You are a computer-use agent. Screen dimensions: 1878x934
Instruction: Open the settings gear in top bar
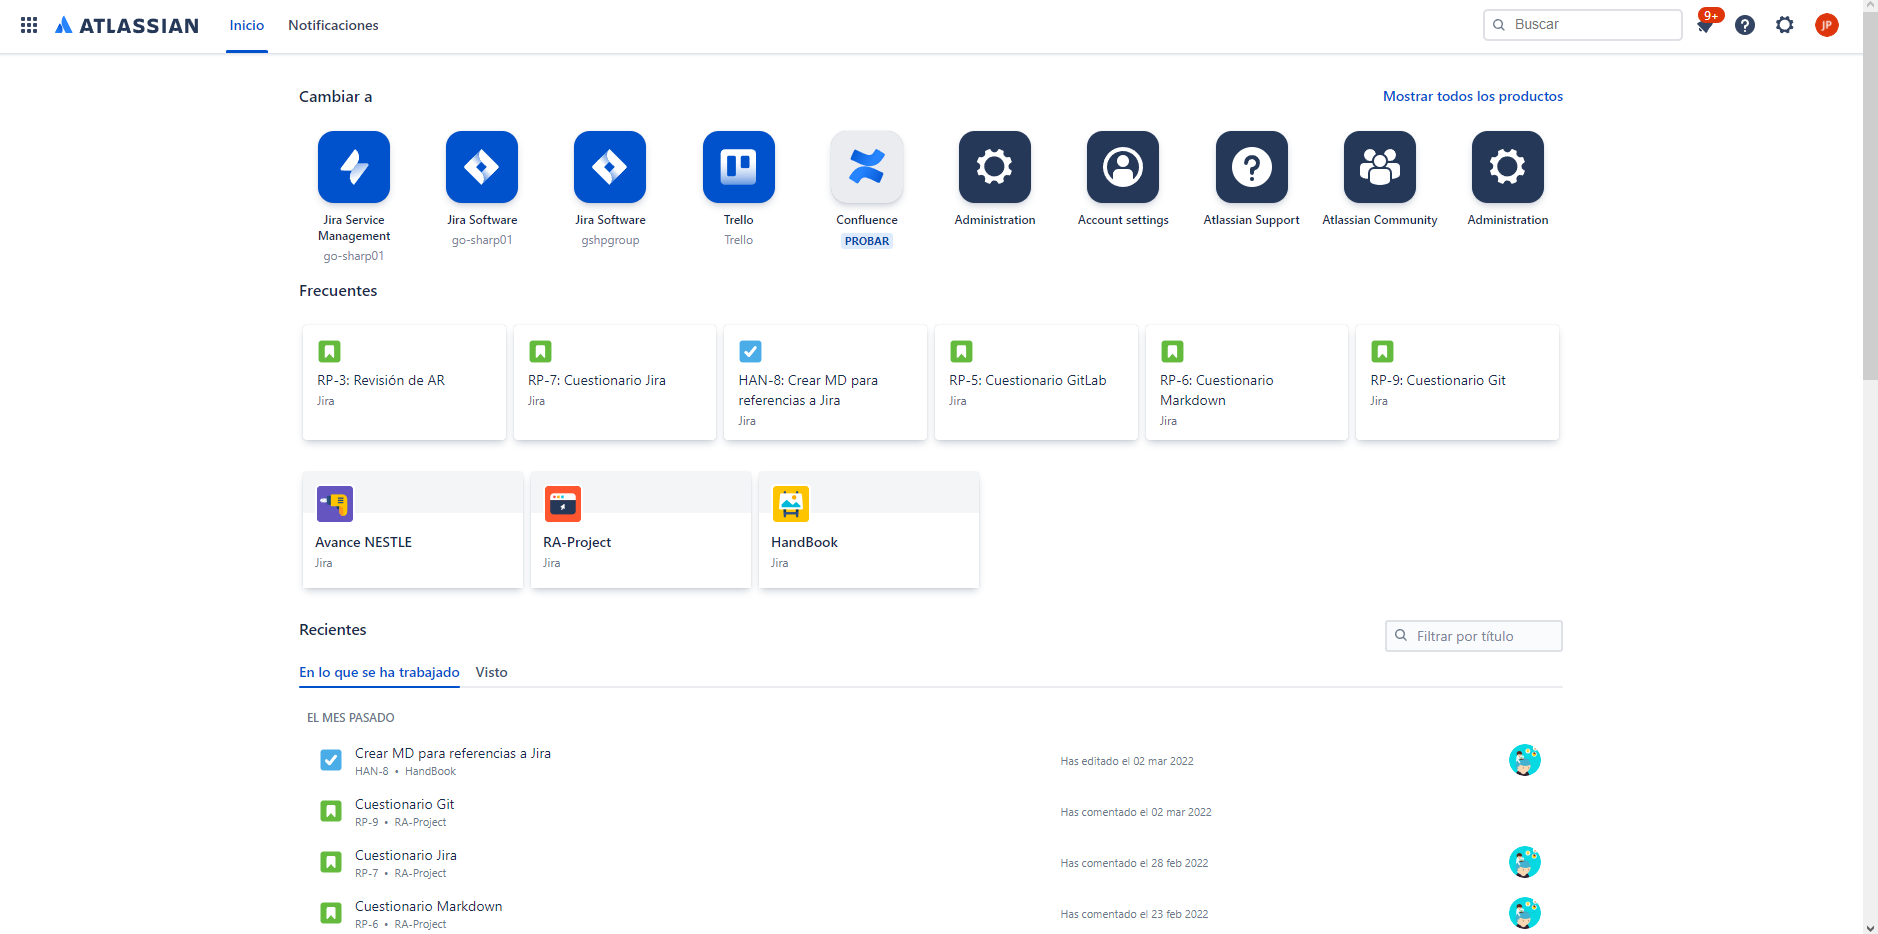pyautogui.click(x=1785, y=25)
